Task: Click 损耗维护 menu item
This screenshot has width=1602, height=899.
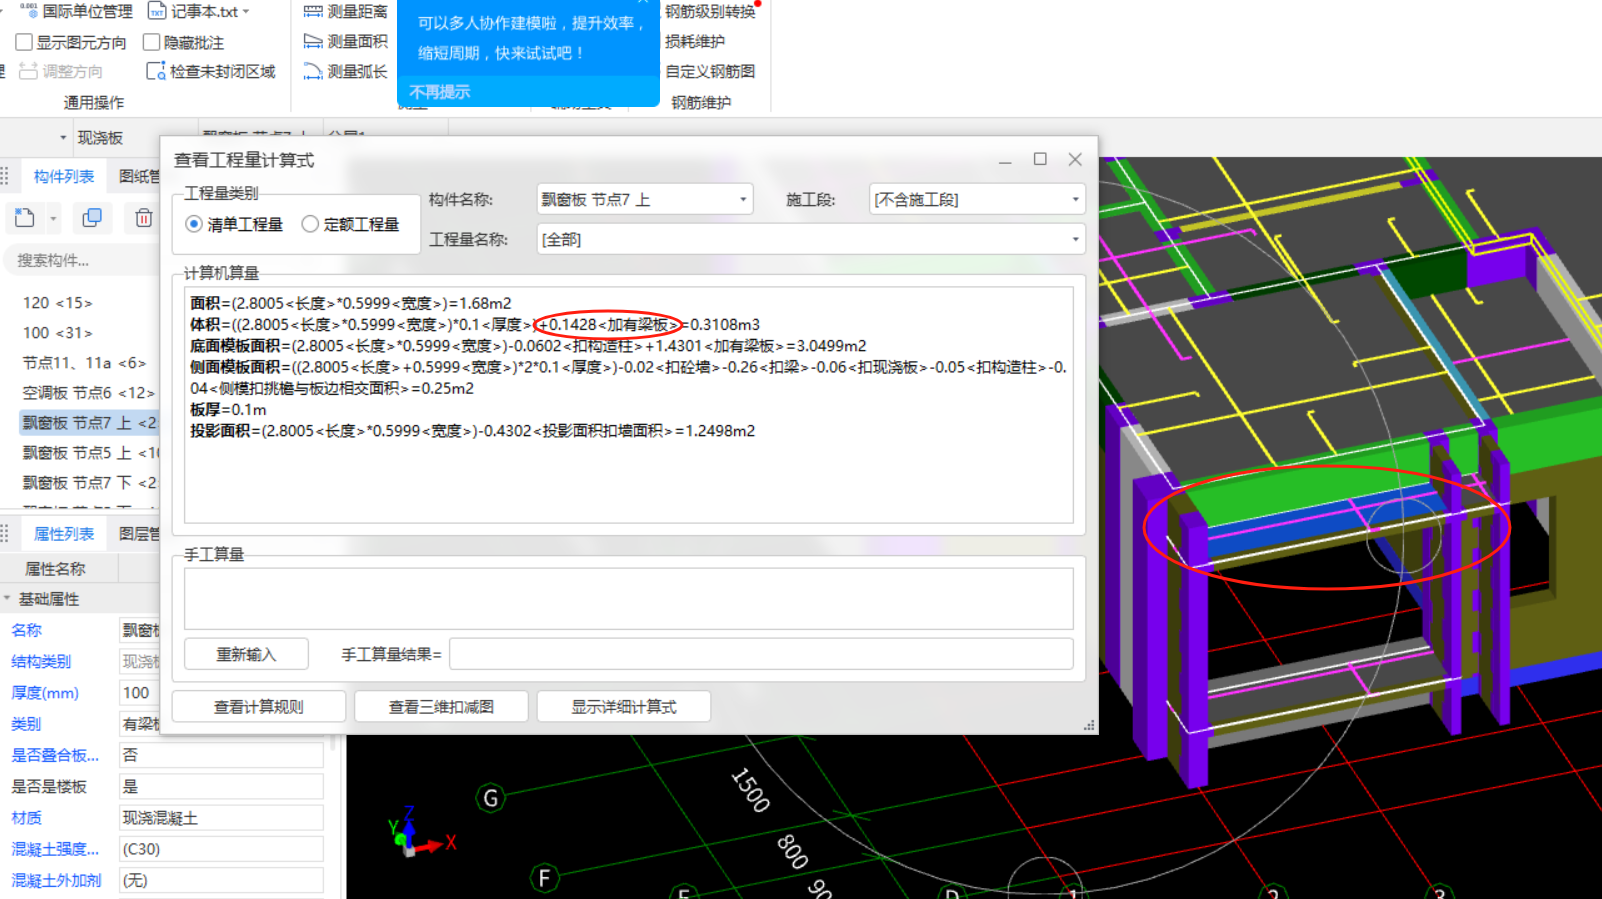Action: 695,41
